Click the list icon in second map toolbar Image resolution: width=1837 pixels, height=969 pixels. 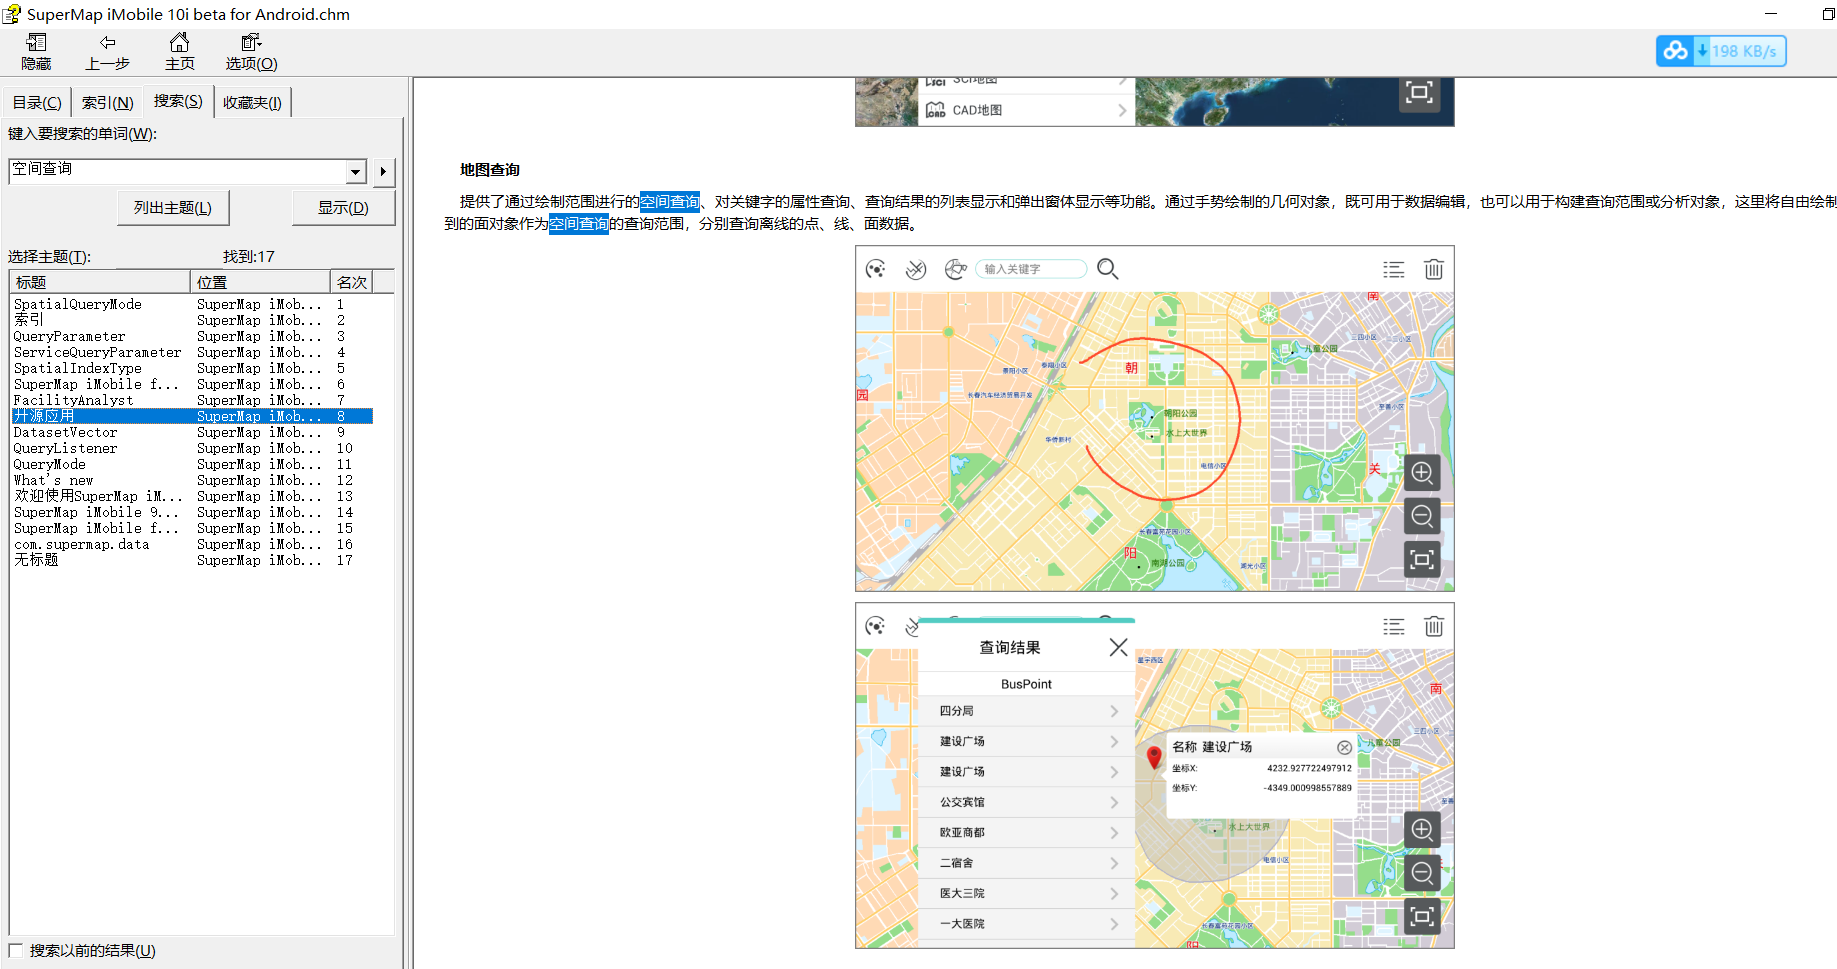click(x=1394, y=626)
